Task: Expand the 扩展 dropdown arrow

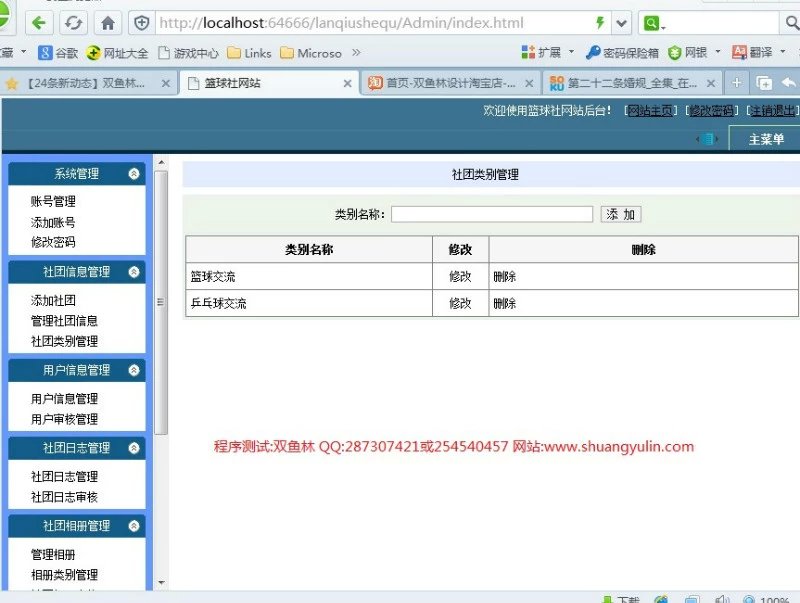Action: (571, 52)
